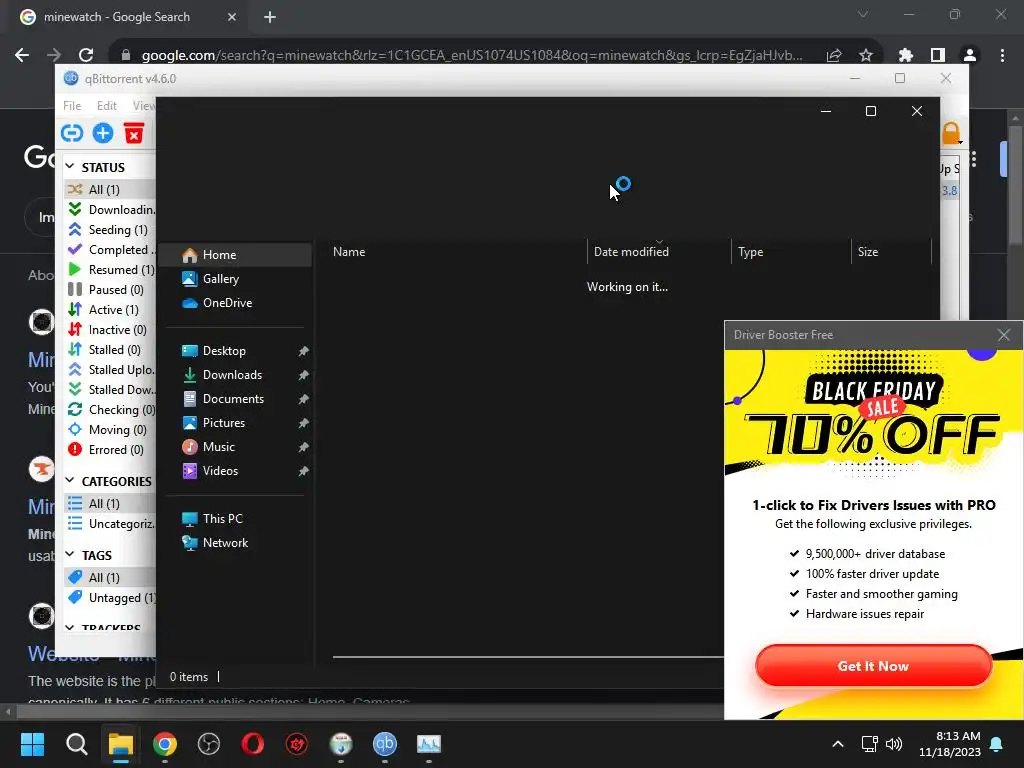
Task: Select All (1) under Tags
Action: [x=110, y=577]
